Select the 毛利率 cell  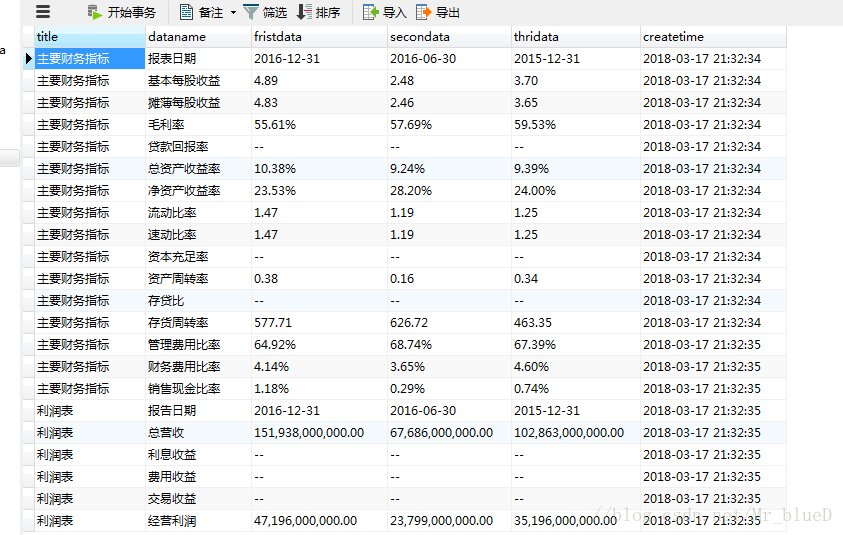point(198,125)
